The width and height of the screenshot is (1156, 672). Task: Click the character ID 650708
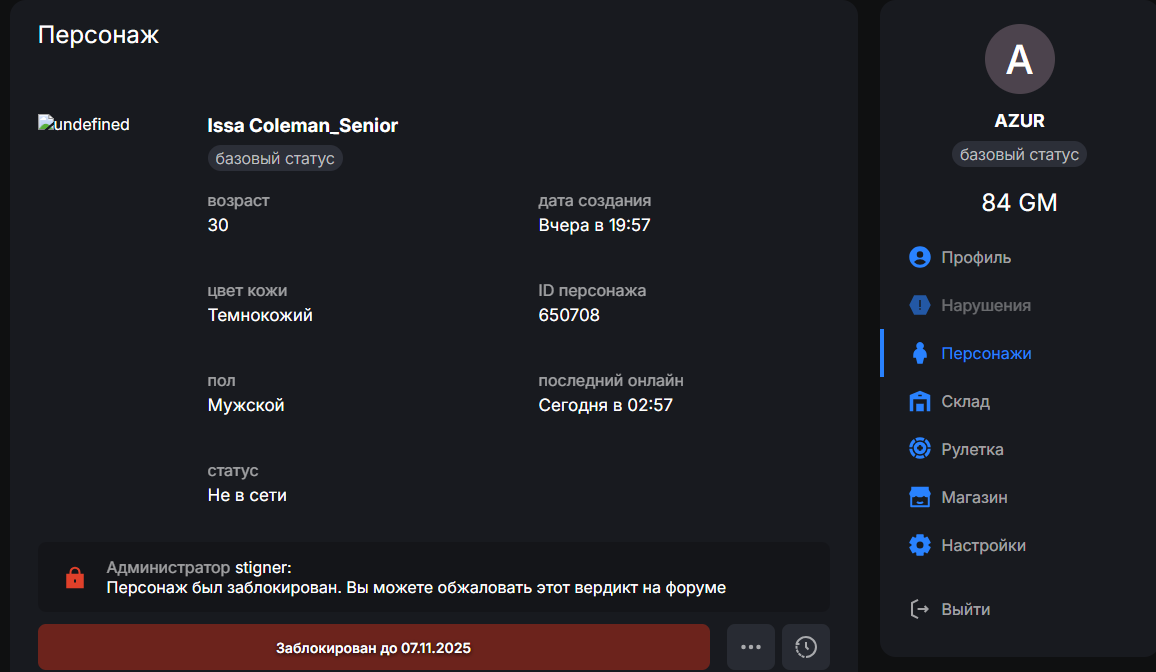[569, 315]
